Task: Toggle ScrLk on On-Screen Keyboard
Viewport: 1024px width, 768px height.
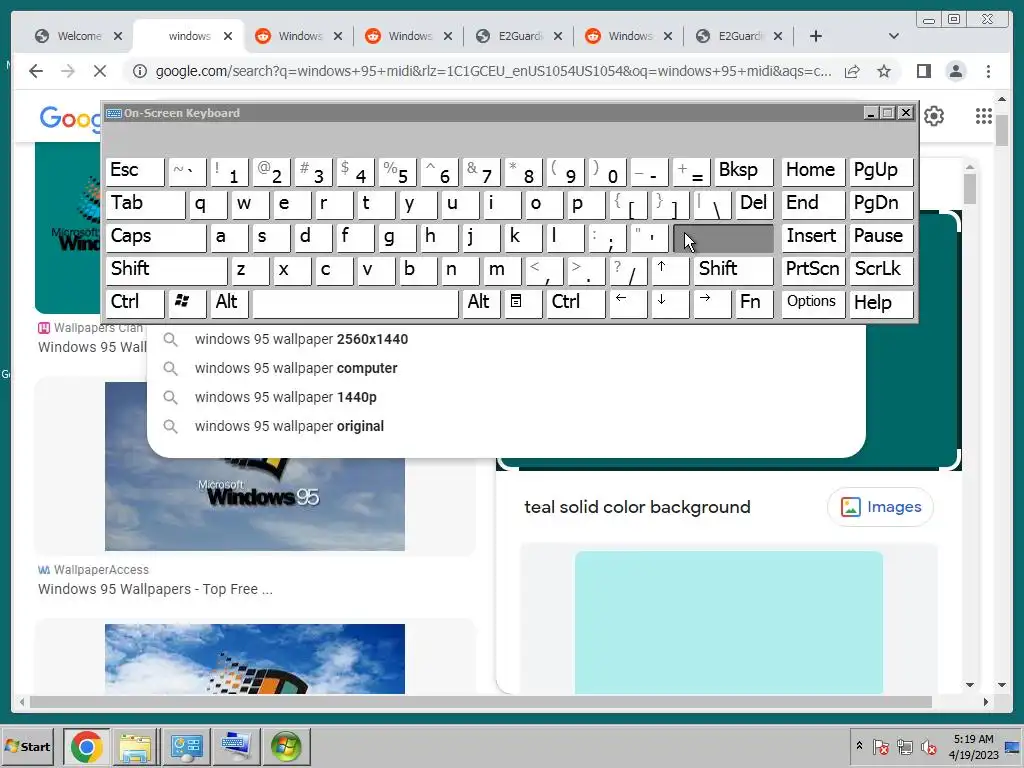Action: (881, 270)
